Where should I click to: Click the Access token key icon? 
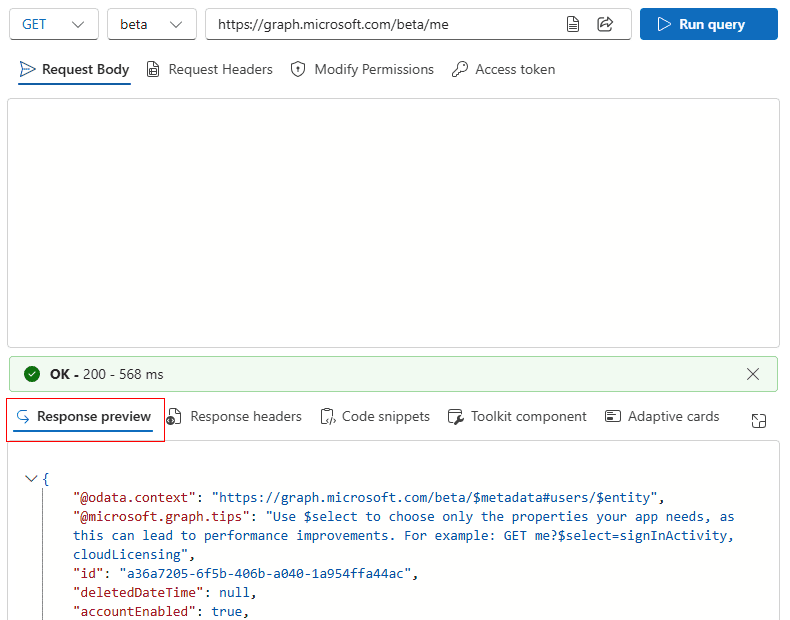pyautogui.click(x=460, y=70)
